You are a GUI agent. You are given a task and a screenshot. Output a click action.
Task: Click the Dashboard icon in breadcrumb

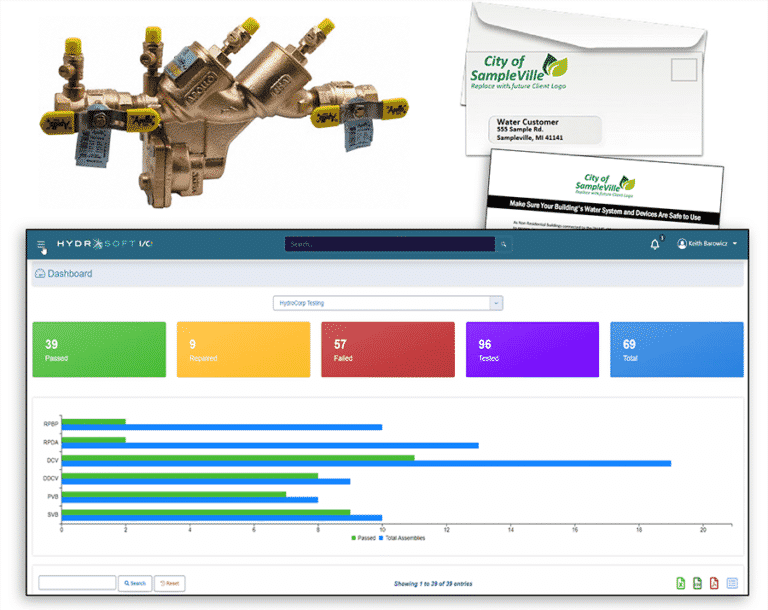tap(40, 273)
